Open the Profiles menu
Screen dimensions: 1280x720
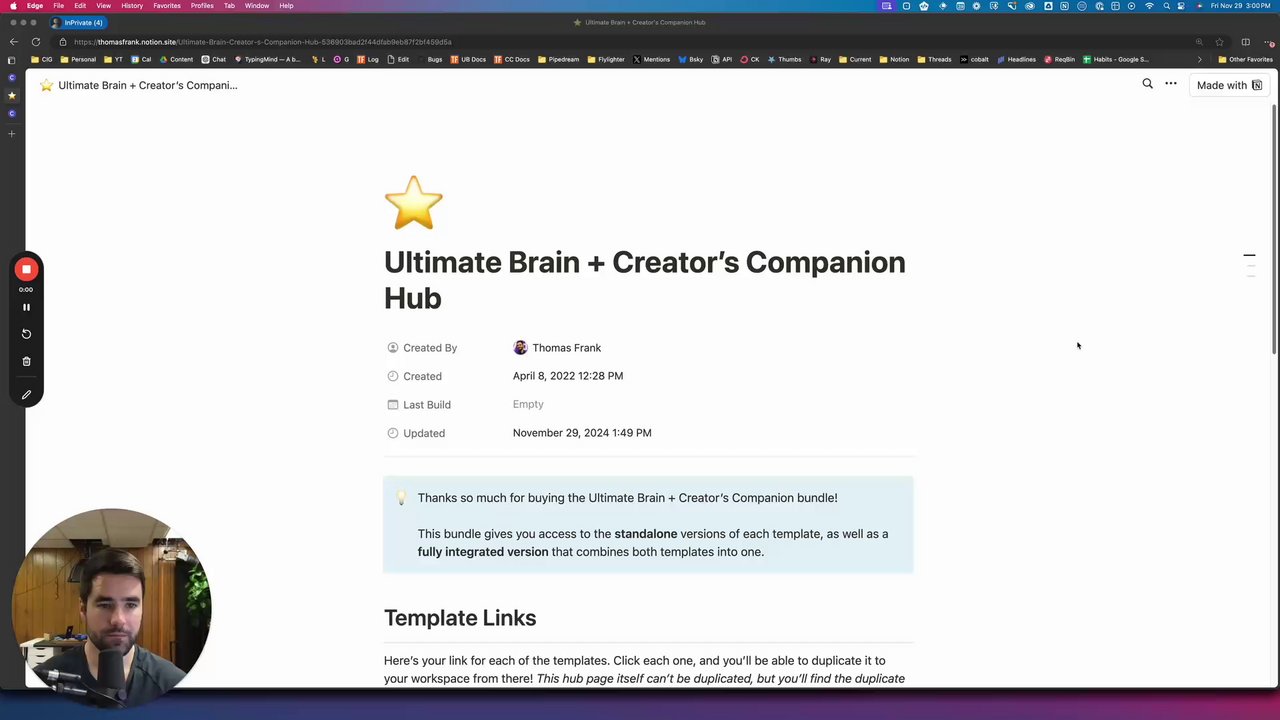[202, 6]
